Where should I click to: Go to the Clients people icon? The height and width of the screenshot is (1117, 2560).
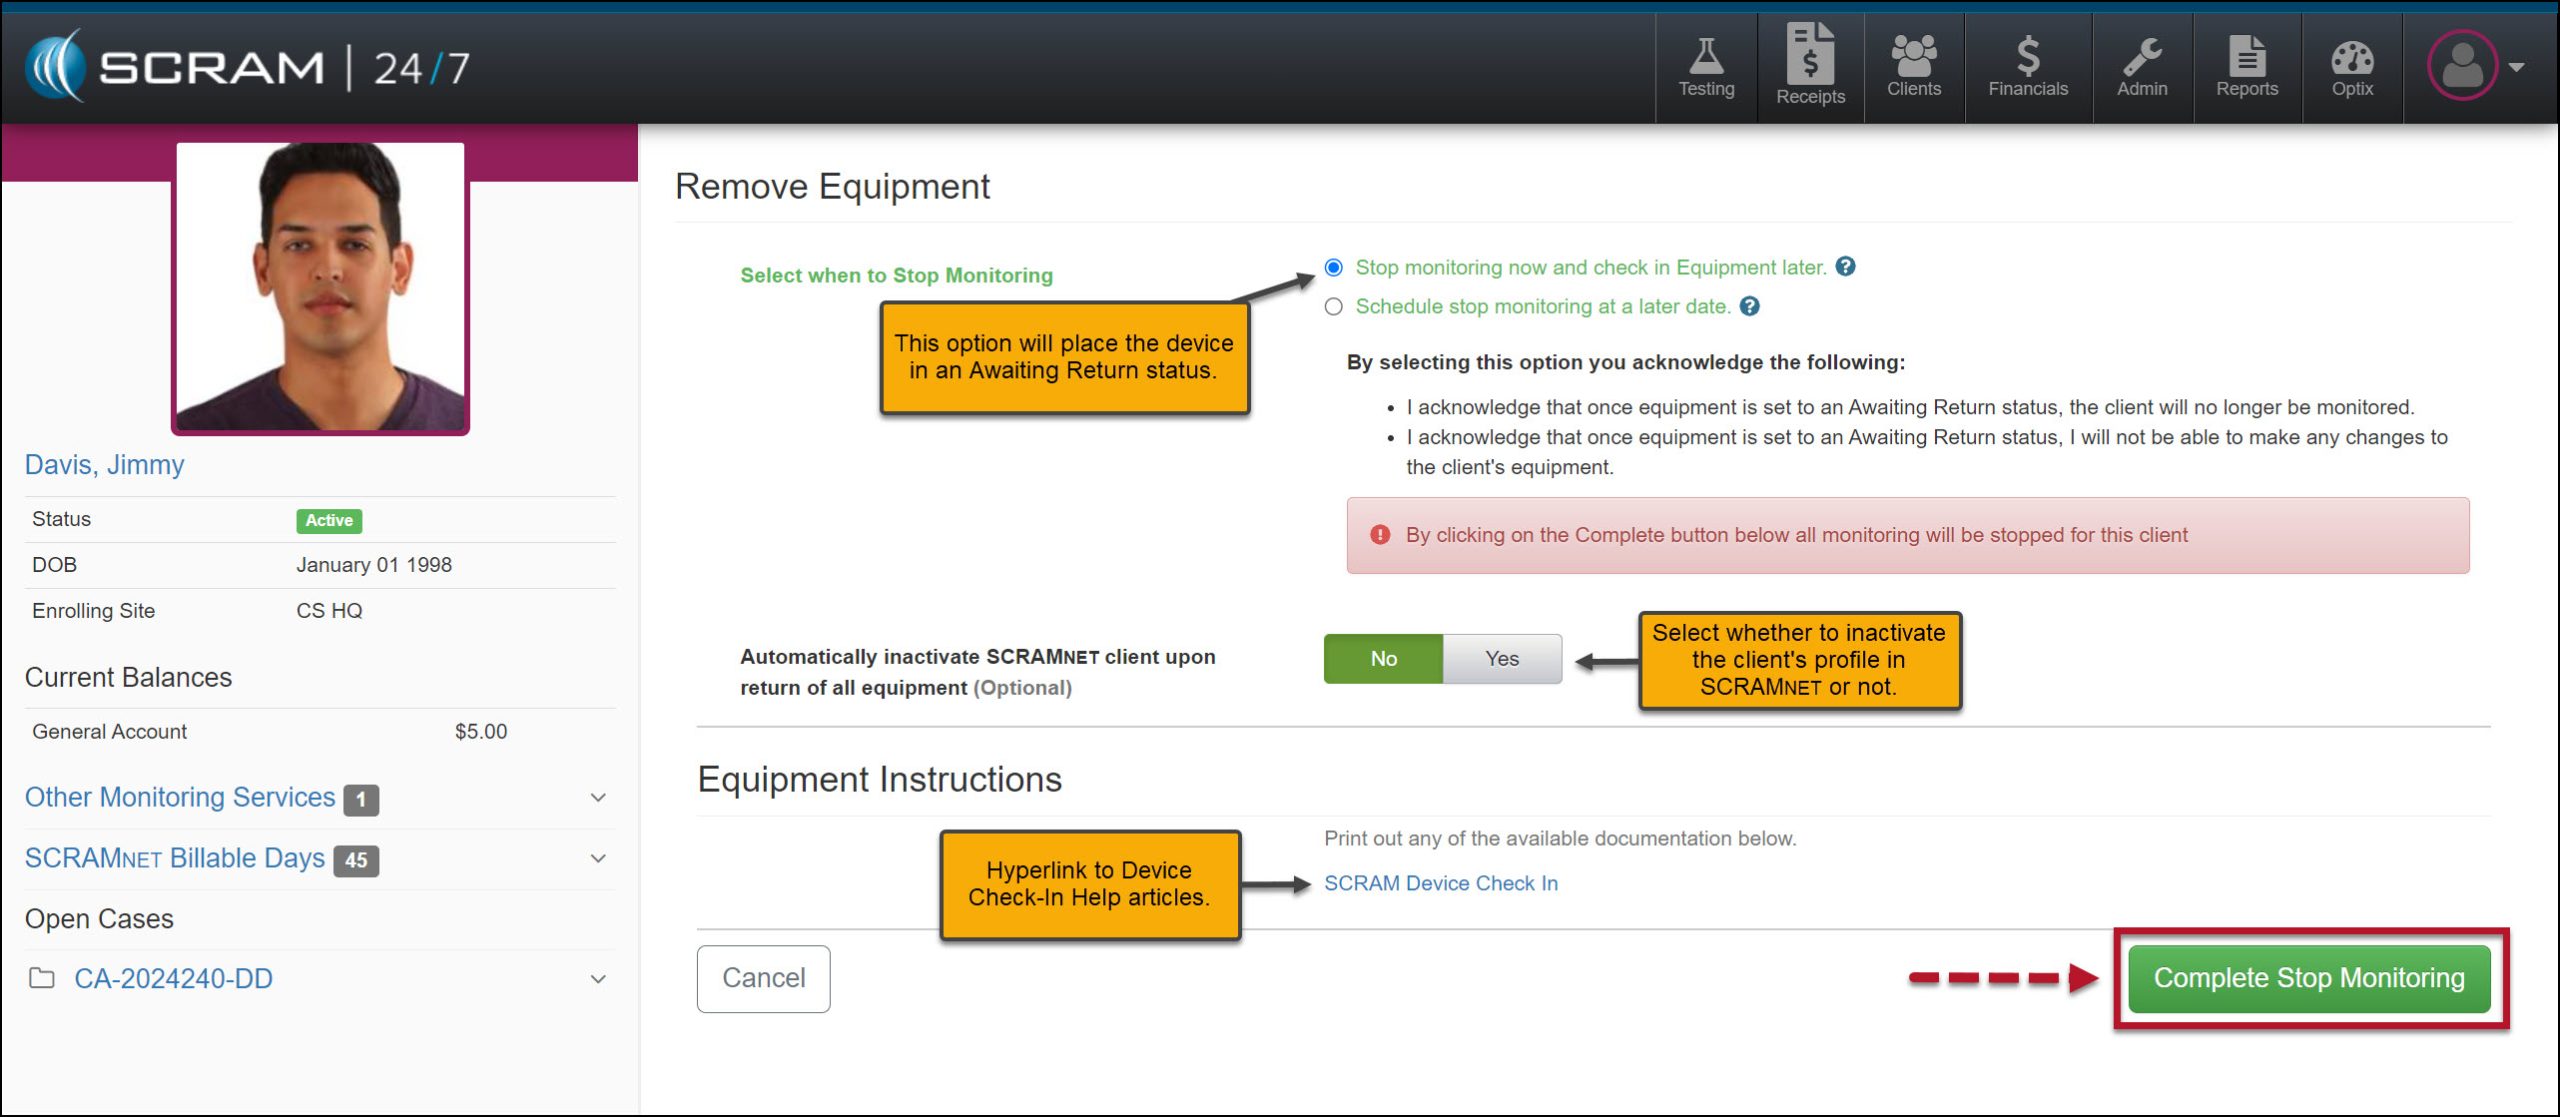coord(1913,68)
